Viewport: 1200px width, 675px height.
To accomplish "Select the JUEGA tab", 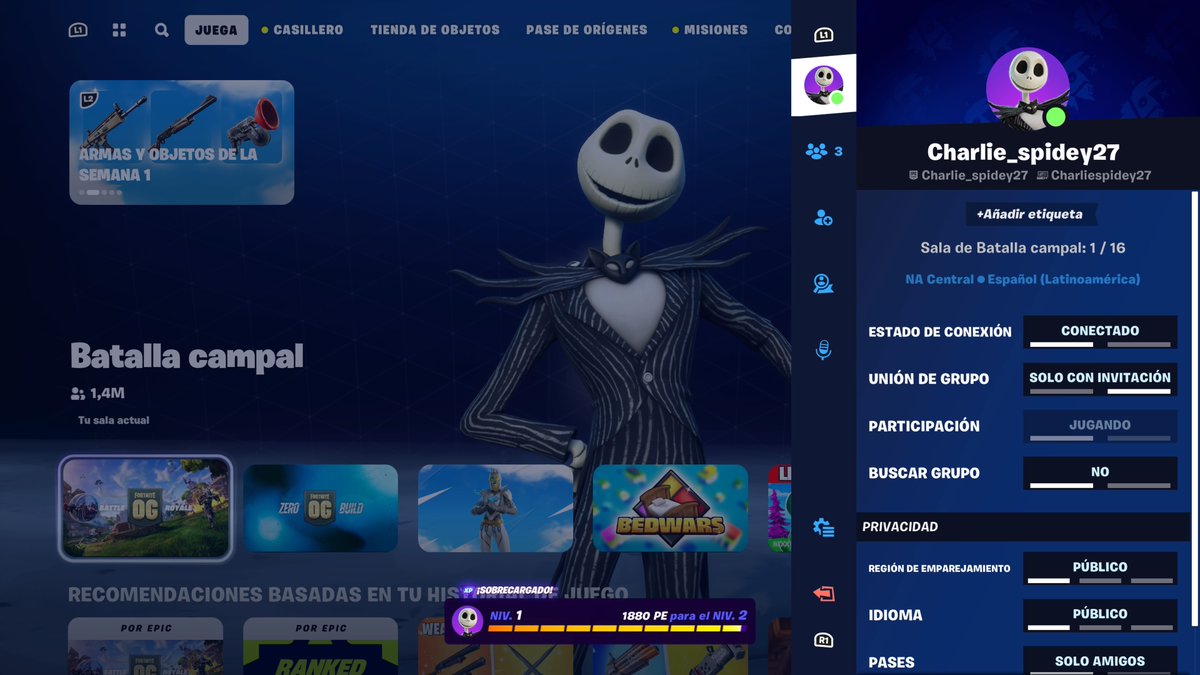I will coord(216,30).
